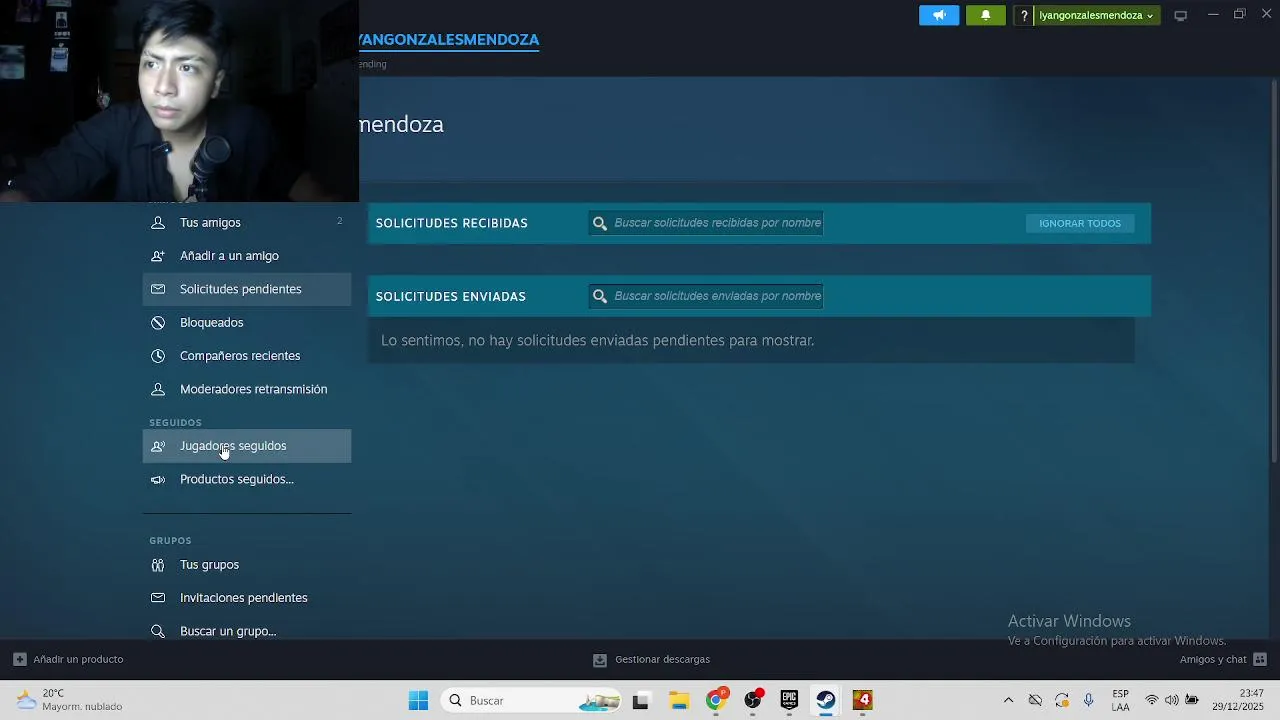The image size is (1280, 720).
Task: Focus the sent requests search field
Action: pyautogui.click(x=706, y=296)
